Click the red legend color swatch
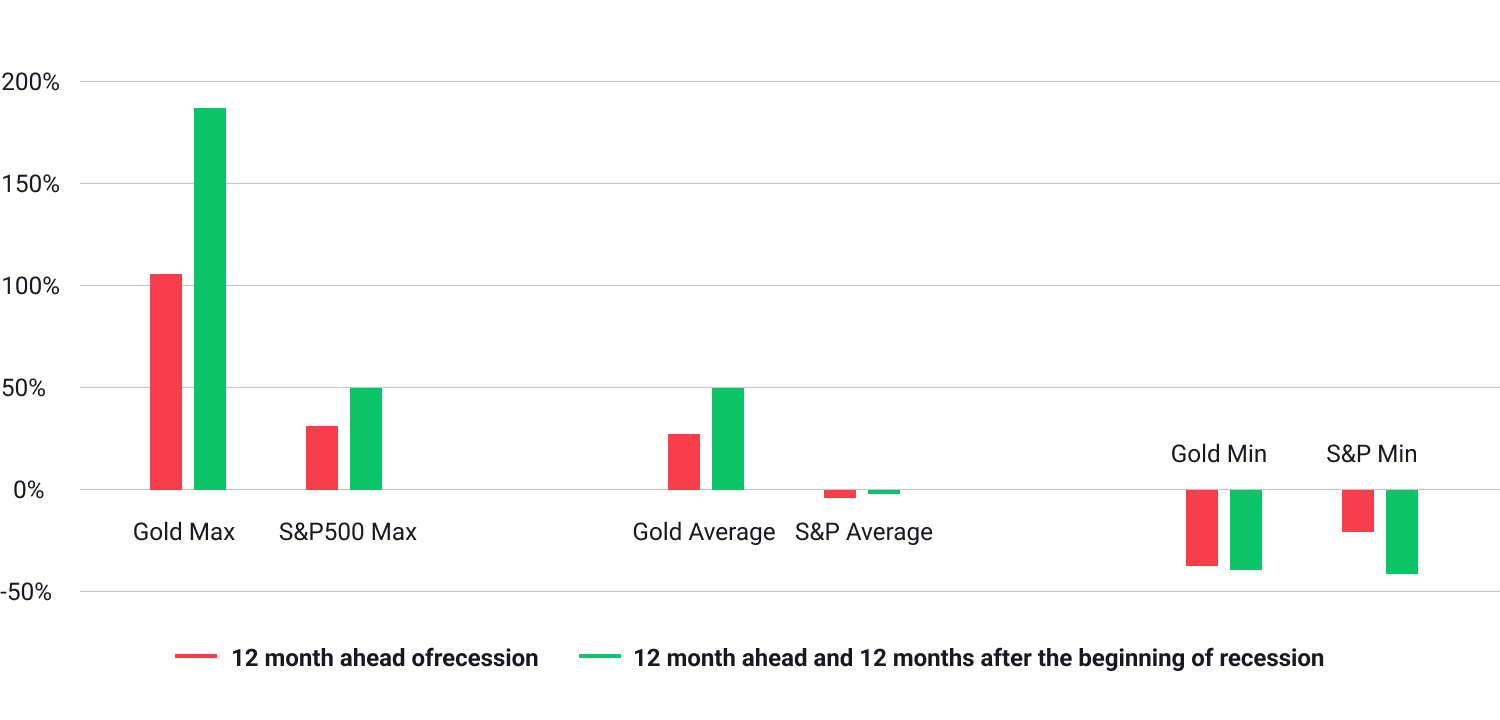 click(196, 657)
